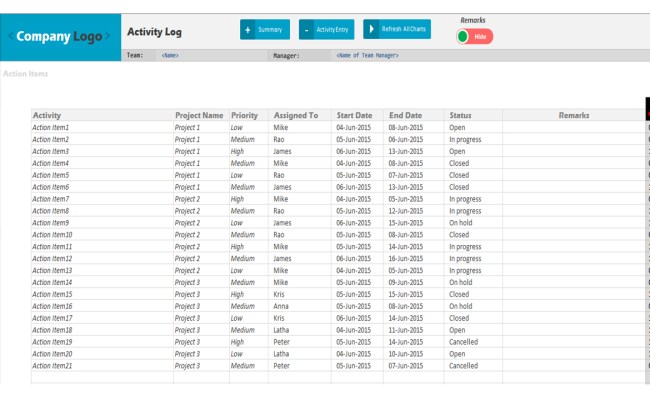650x400 pixels.
Task: Select cell Action Item3
Action: point(102,151)
